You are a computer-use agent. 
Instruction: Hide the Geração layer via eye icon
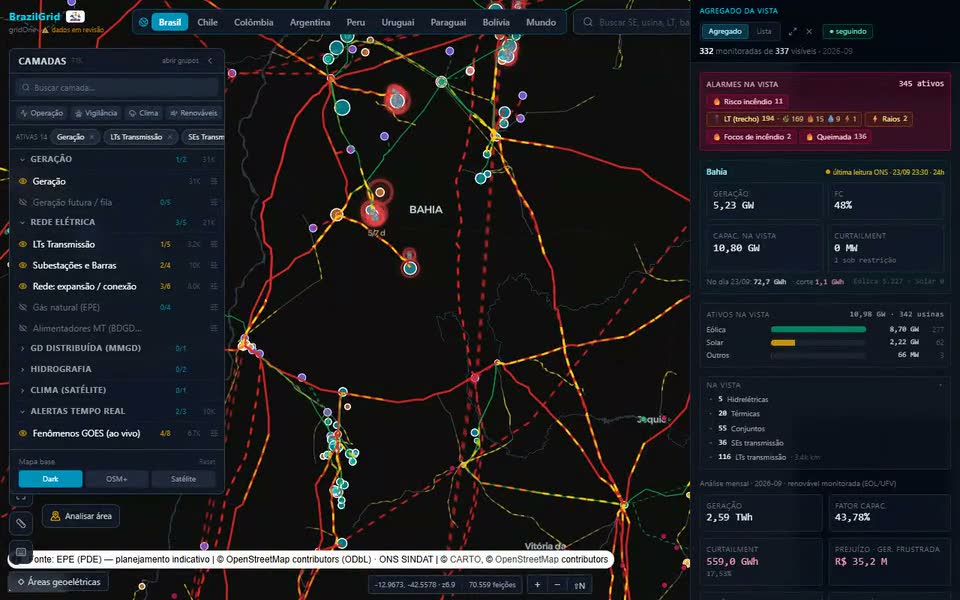[23, 181]
